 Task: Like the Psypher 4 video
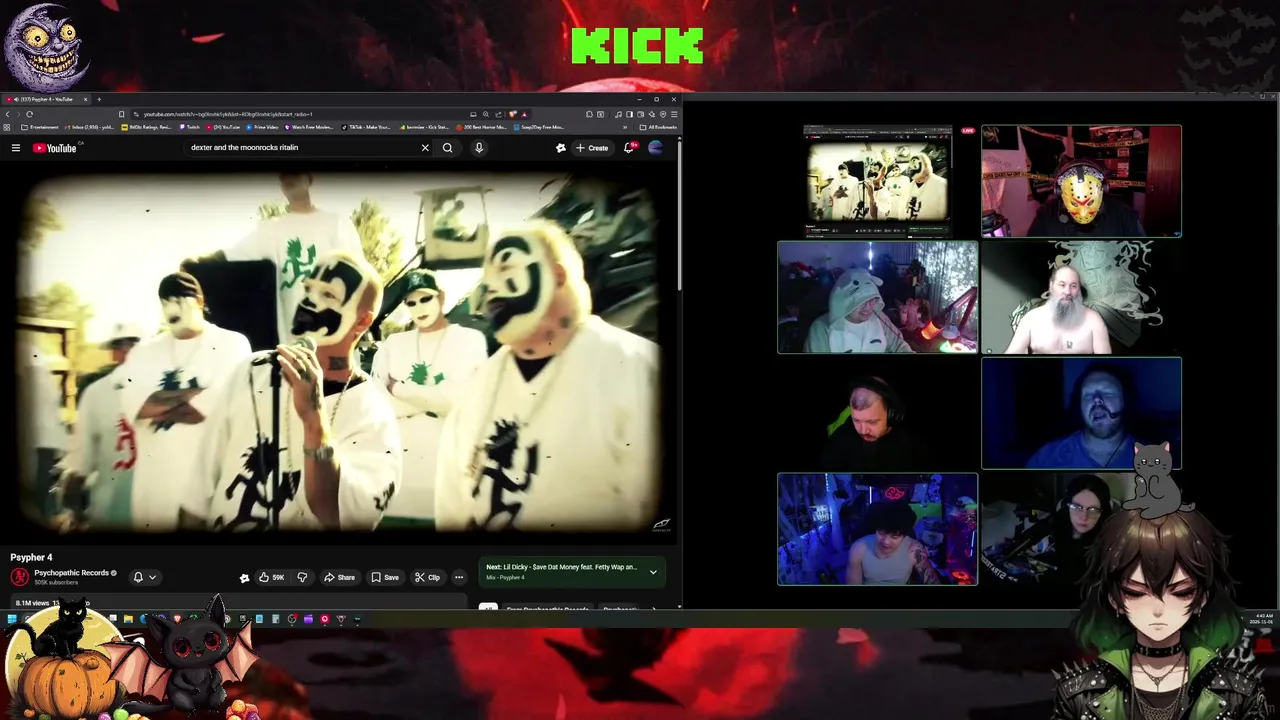point(272,577)
